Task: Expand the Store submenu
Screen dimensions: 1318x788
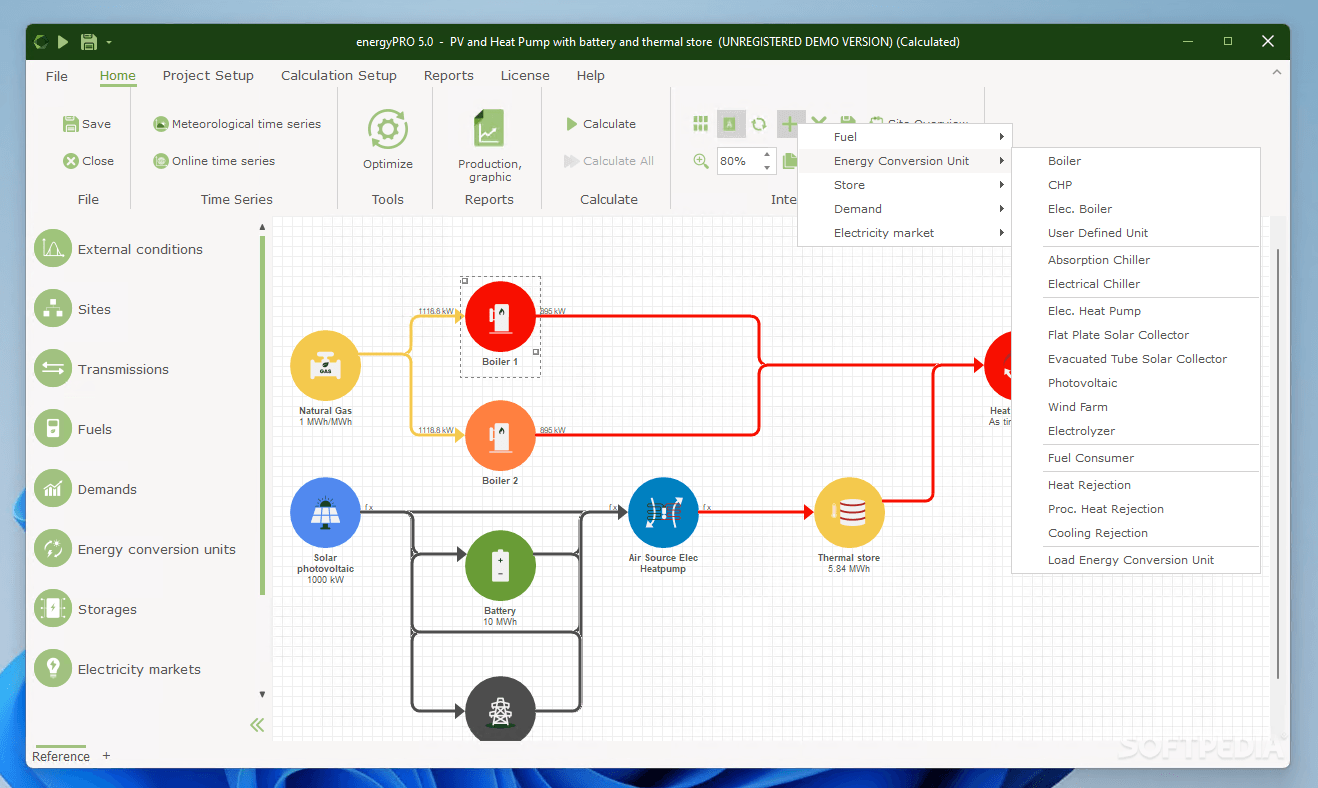Action: 905,185
